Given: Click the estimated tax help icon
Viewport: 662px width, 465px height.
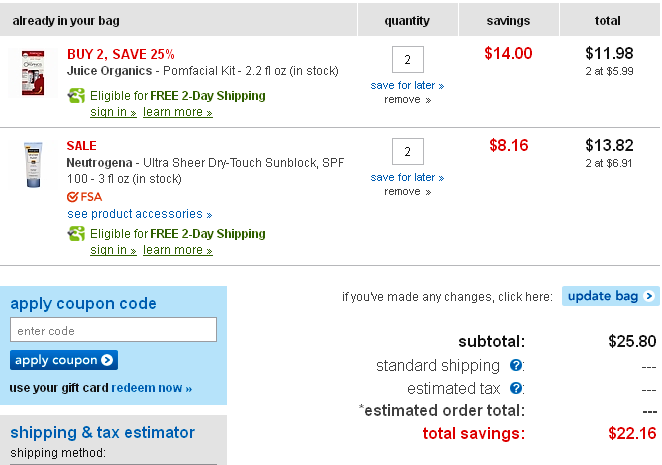Looking at the screenshot, I should click(515, 388).
